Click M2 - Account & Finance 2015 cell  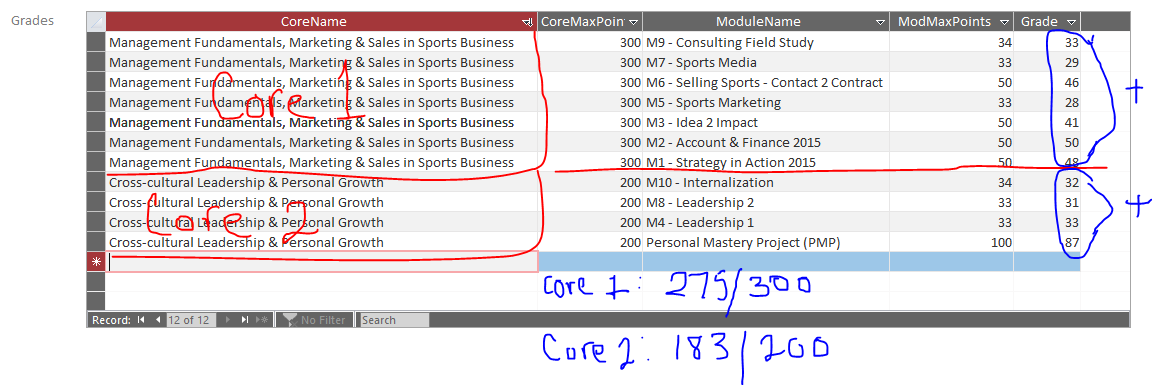766,142
